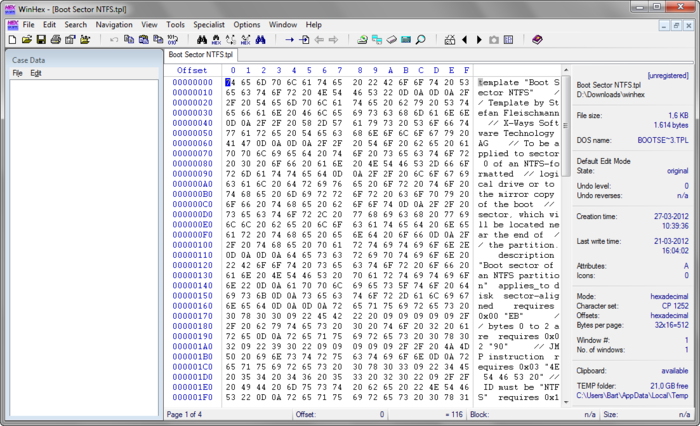Click the magnifying glass icon in the toolbar

[x=421, y=39]
